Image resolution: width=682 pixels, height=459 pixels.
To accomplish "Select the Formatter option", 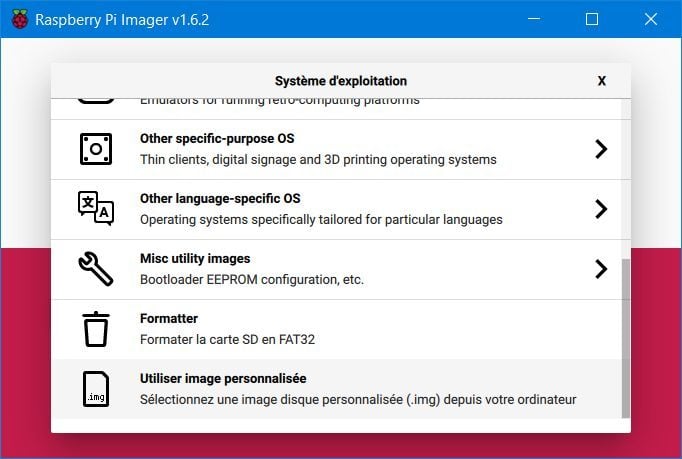I will tap(336, 329).
